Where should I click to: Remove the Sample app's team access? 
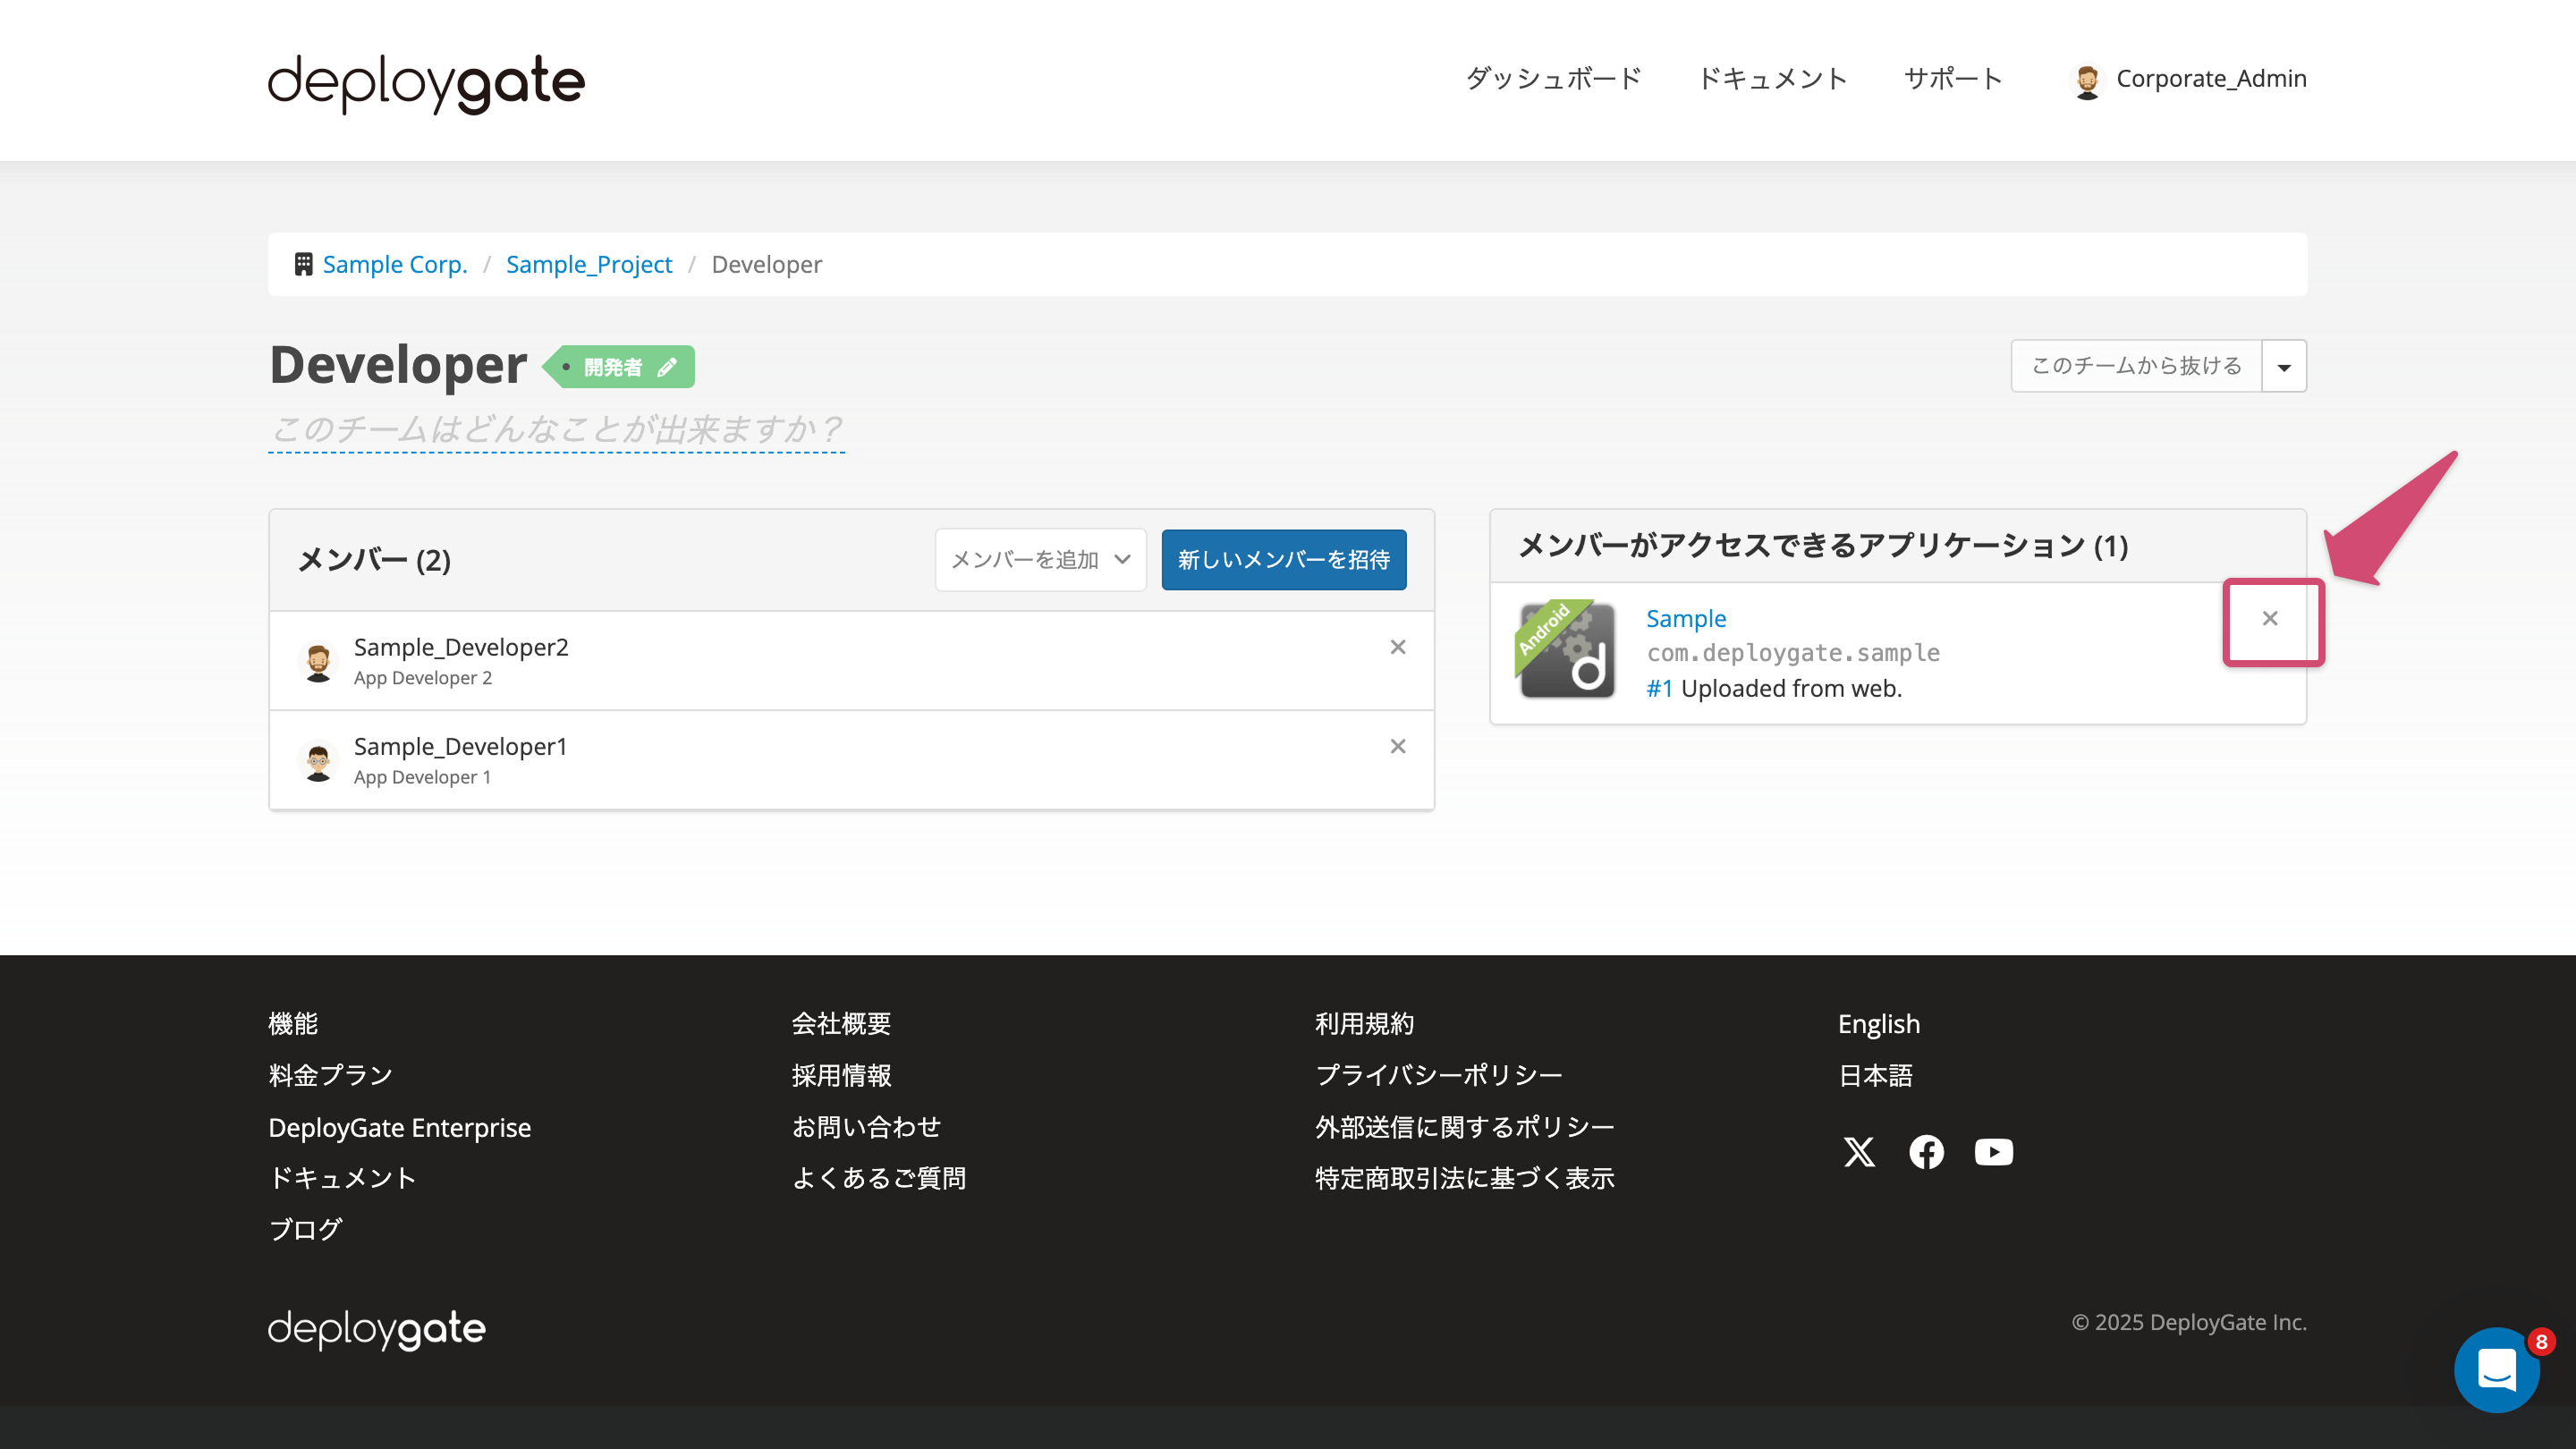click(2269, 620)
